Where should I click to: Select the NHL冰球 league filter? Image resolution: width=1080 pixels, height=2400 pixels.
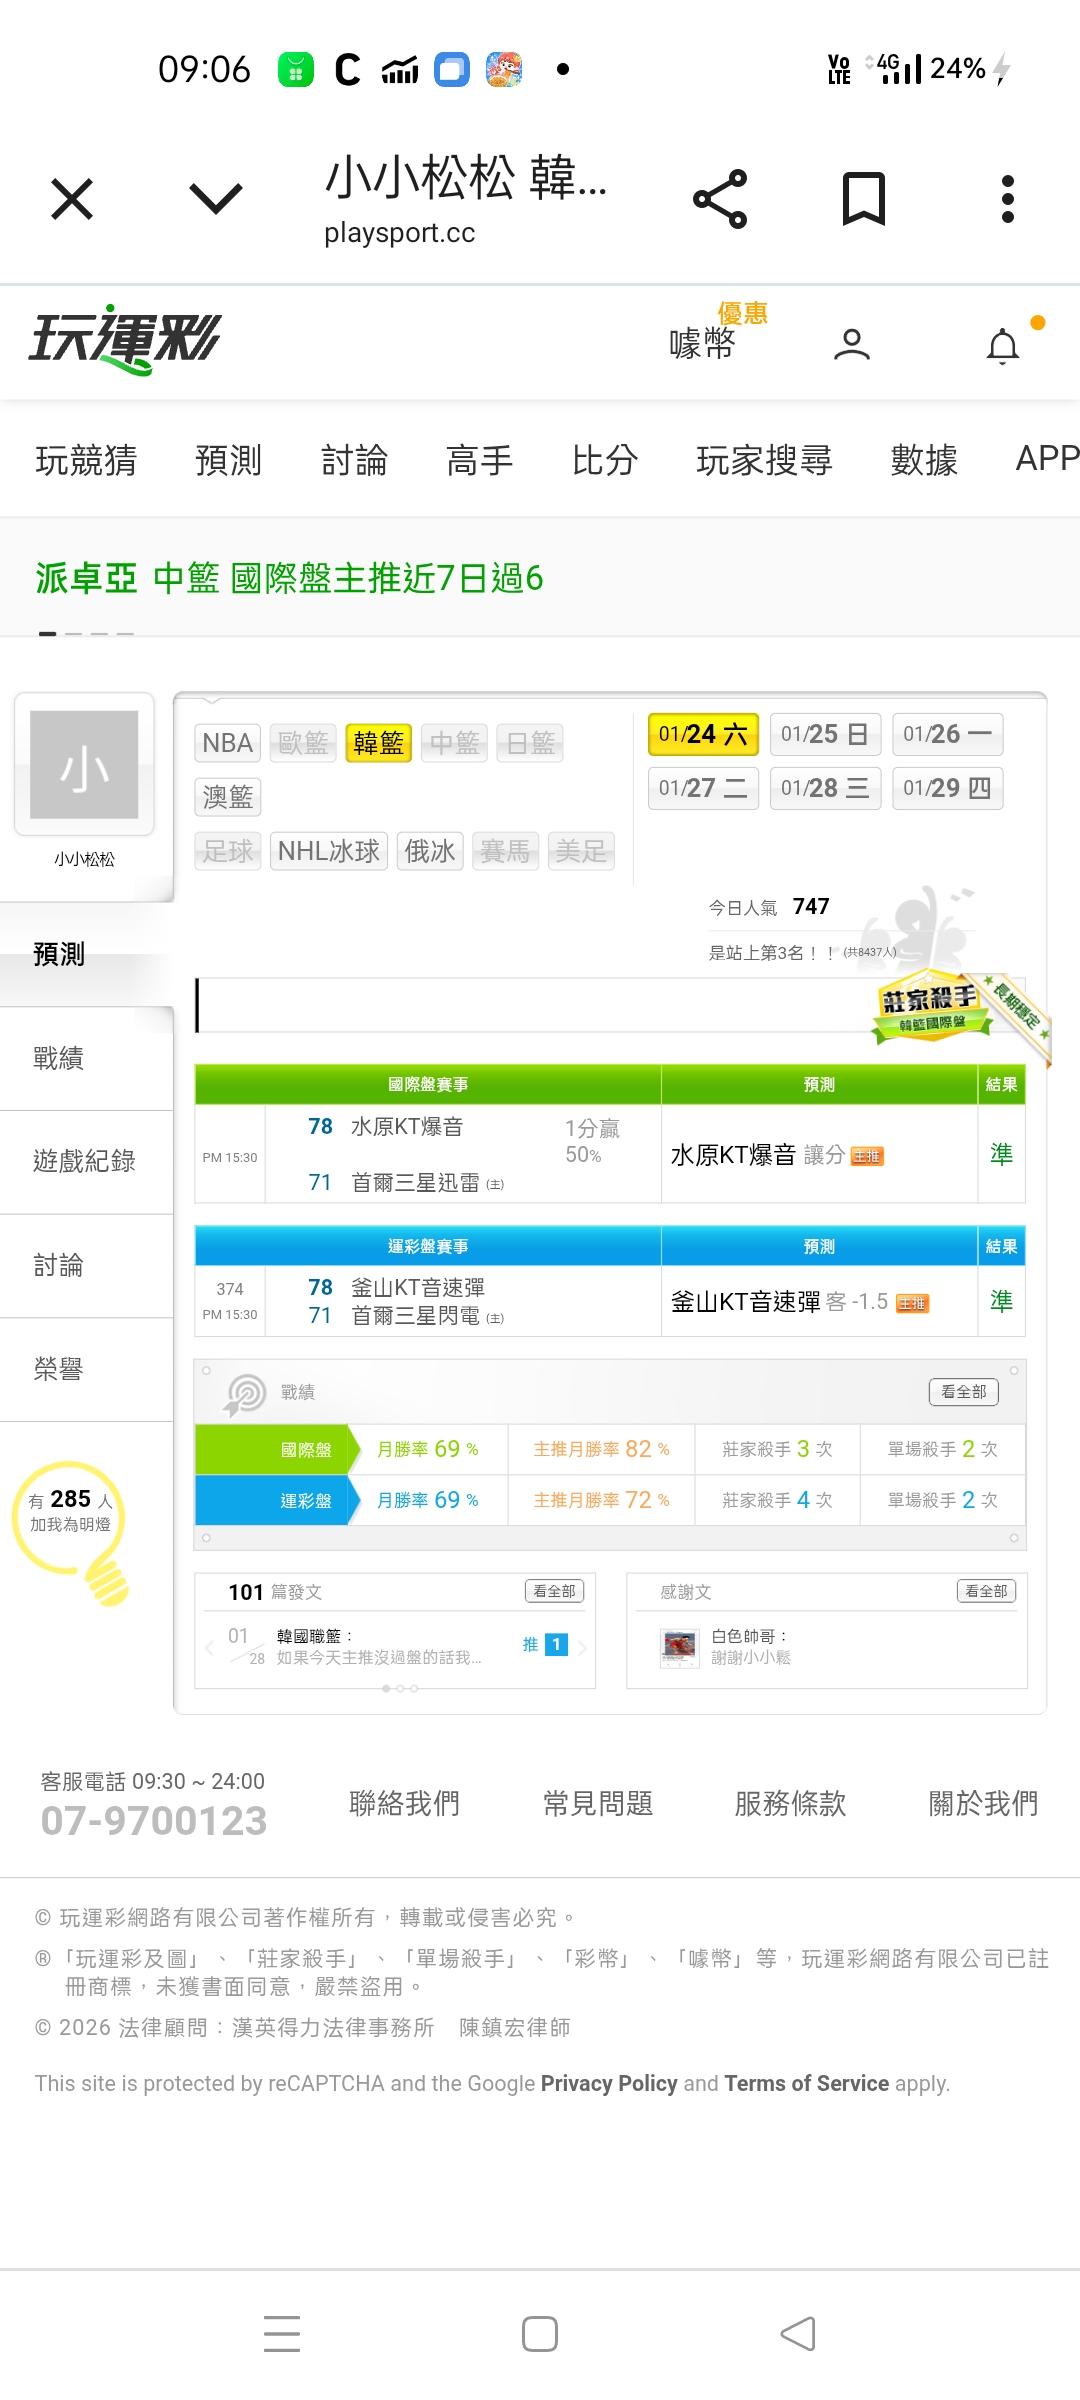click(x=328, y=851)
